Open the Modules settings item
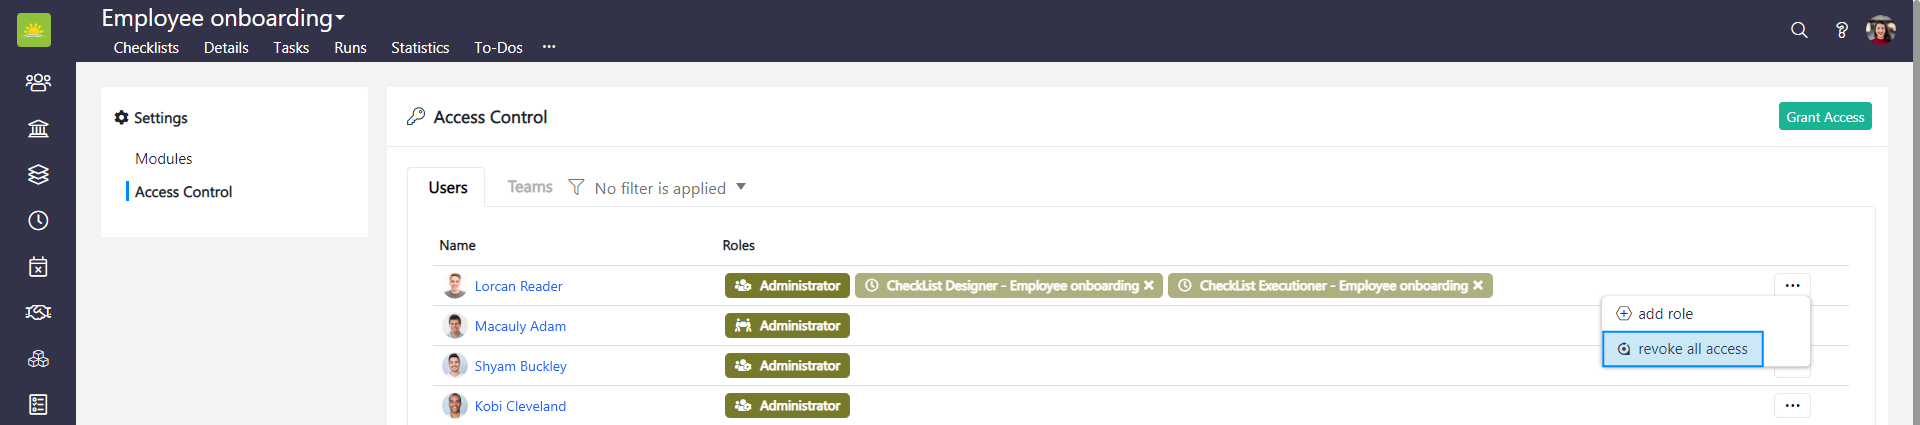 click(x=164, y=159)
